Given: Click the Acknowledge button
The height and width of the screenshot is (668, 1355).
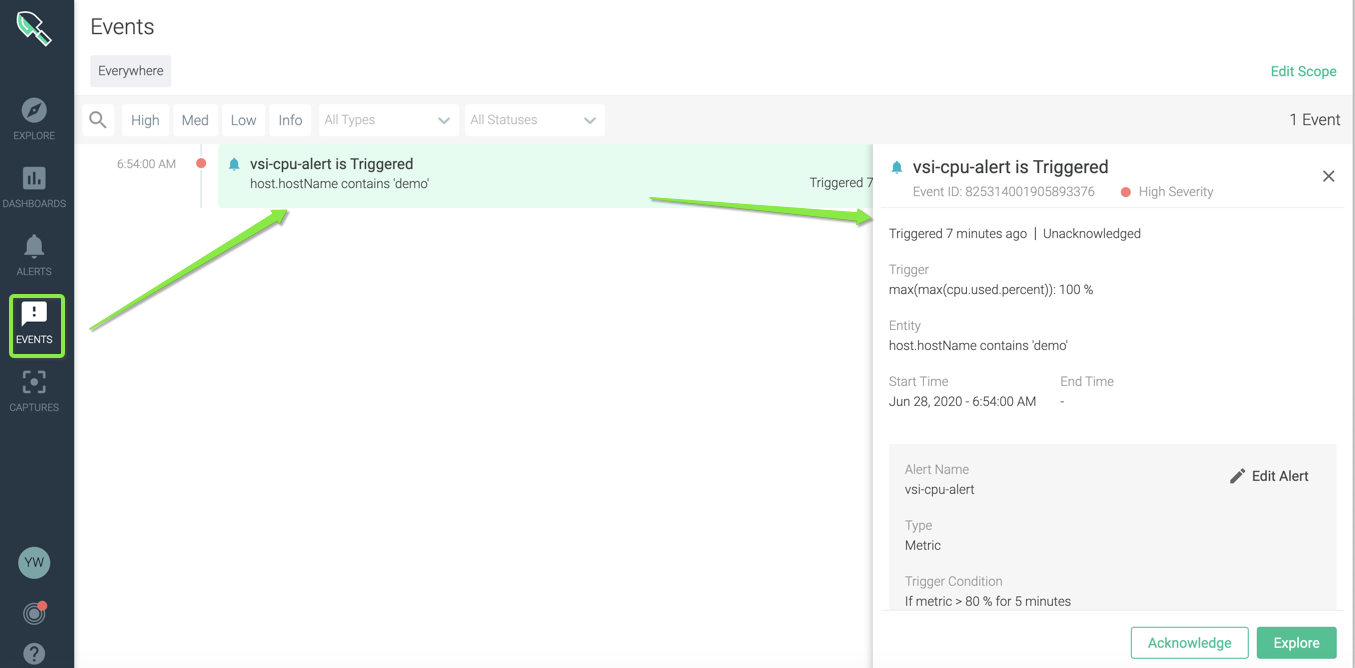Looking at the screenshot, I should click(x=1189, y=643).
